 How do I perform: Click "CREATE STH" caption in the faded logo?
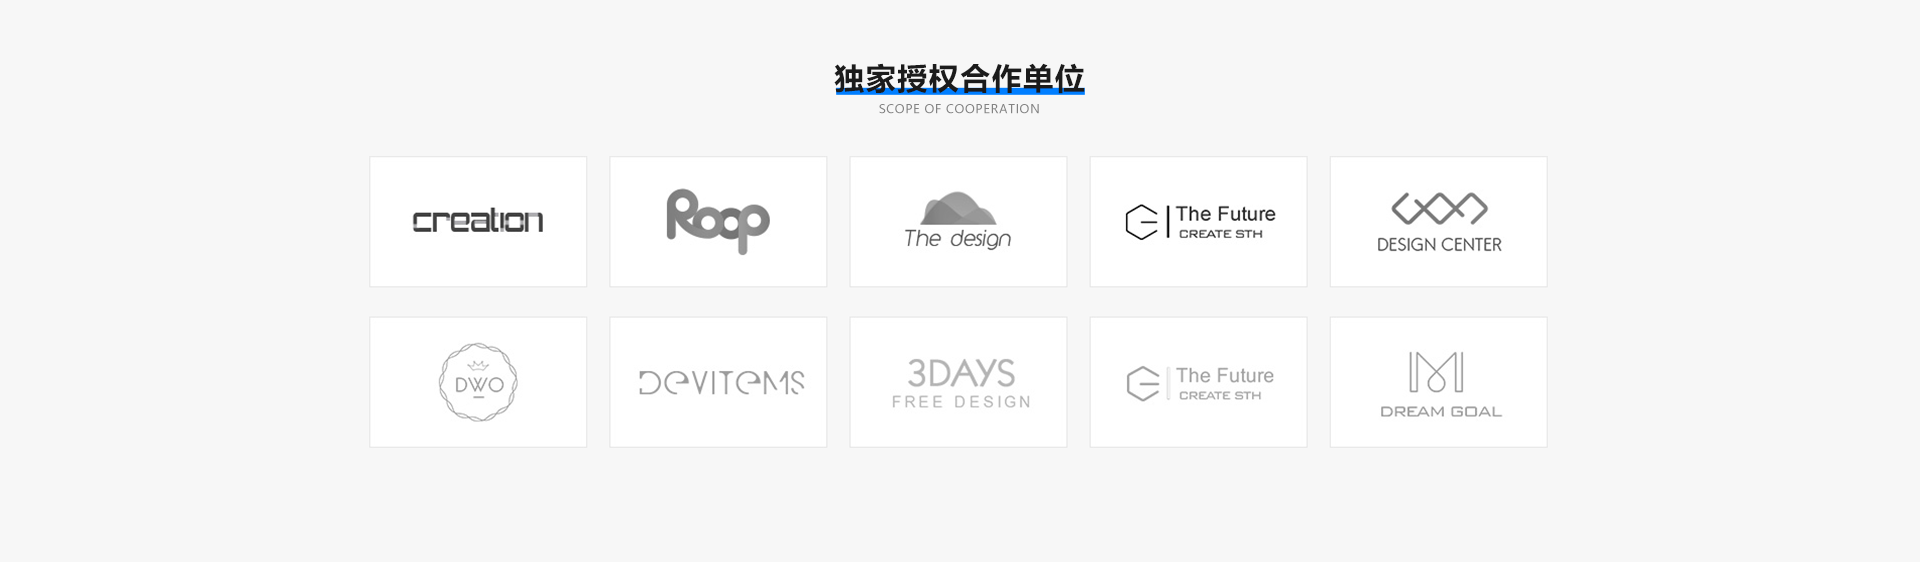(1220, 396)
